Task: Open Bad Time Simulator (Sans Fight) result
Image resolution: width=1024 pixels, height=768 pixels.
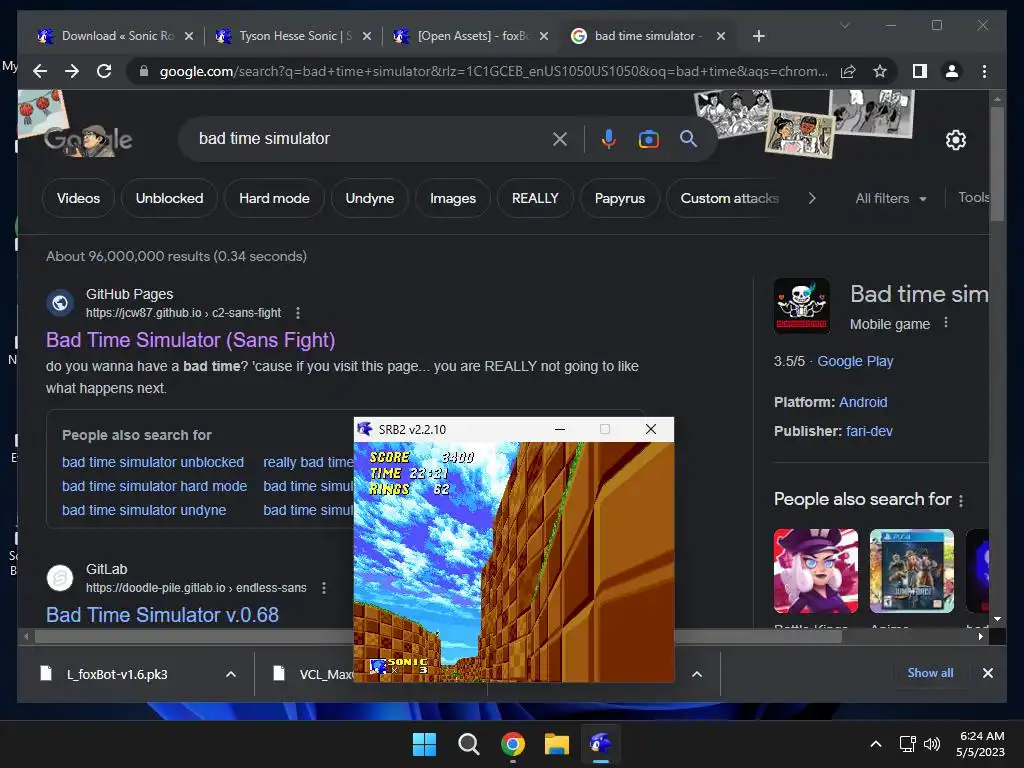Action: pyautogui.click(x=190, y=340)
